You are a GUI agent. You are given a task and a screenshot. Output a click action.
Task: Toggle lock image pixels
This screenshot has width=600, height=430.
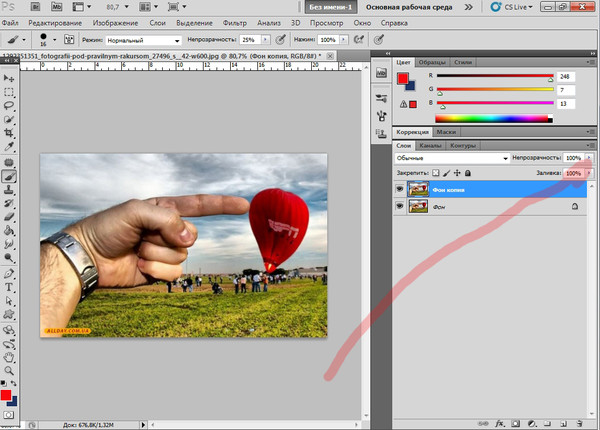point(446,173)
